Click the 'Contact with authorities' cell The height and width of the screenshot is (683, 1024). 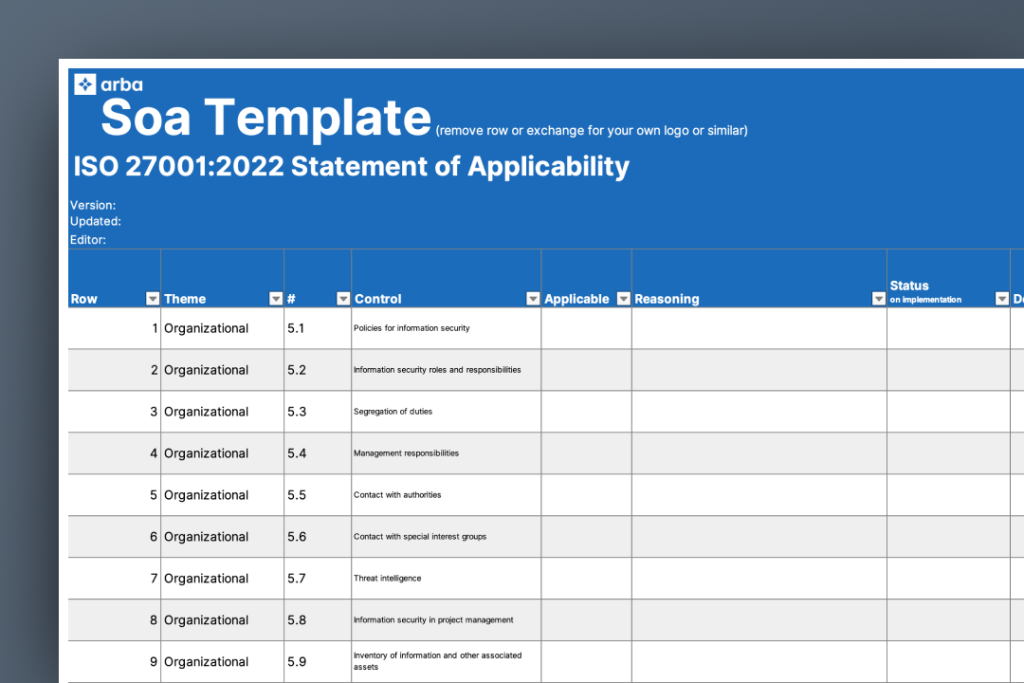[x=447, y=495]
